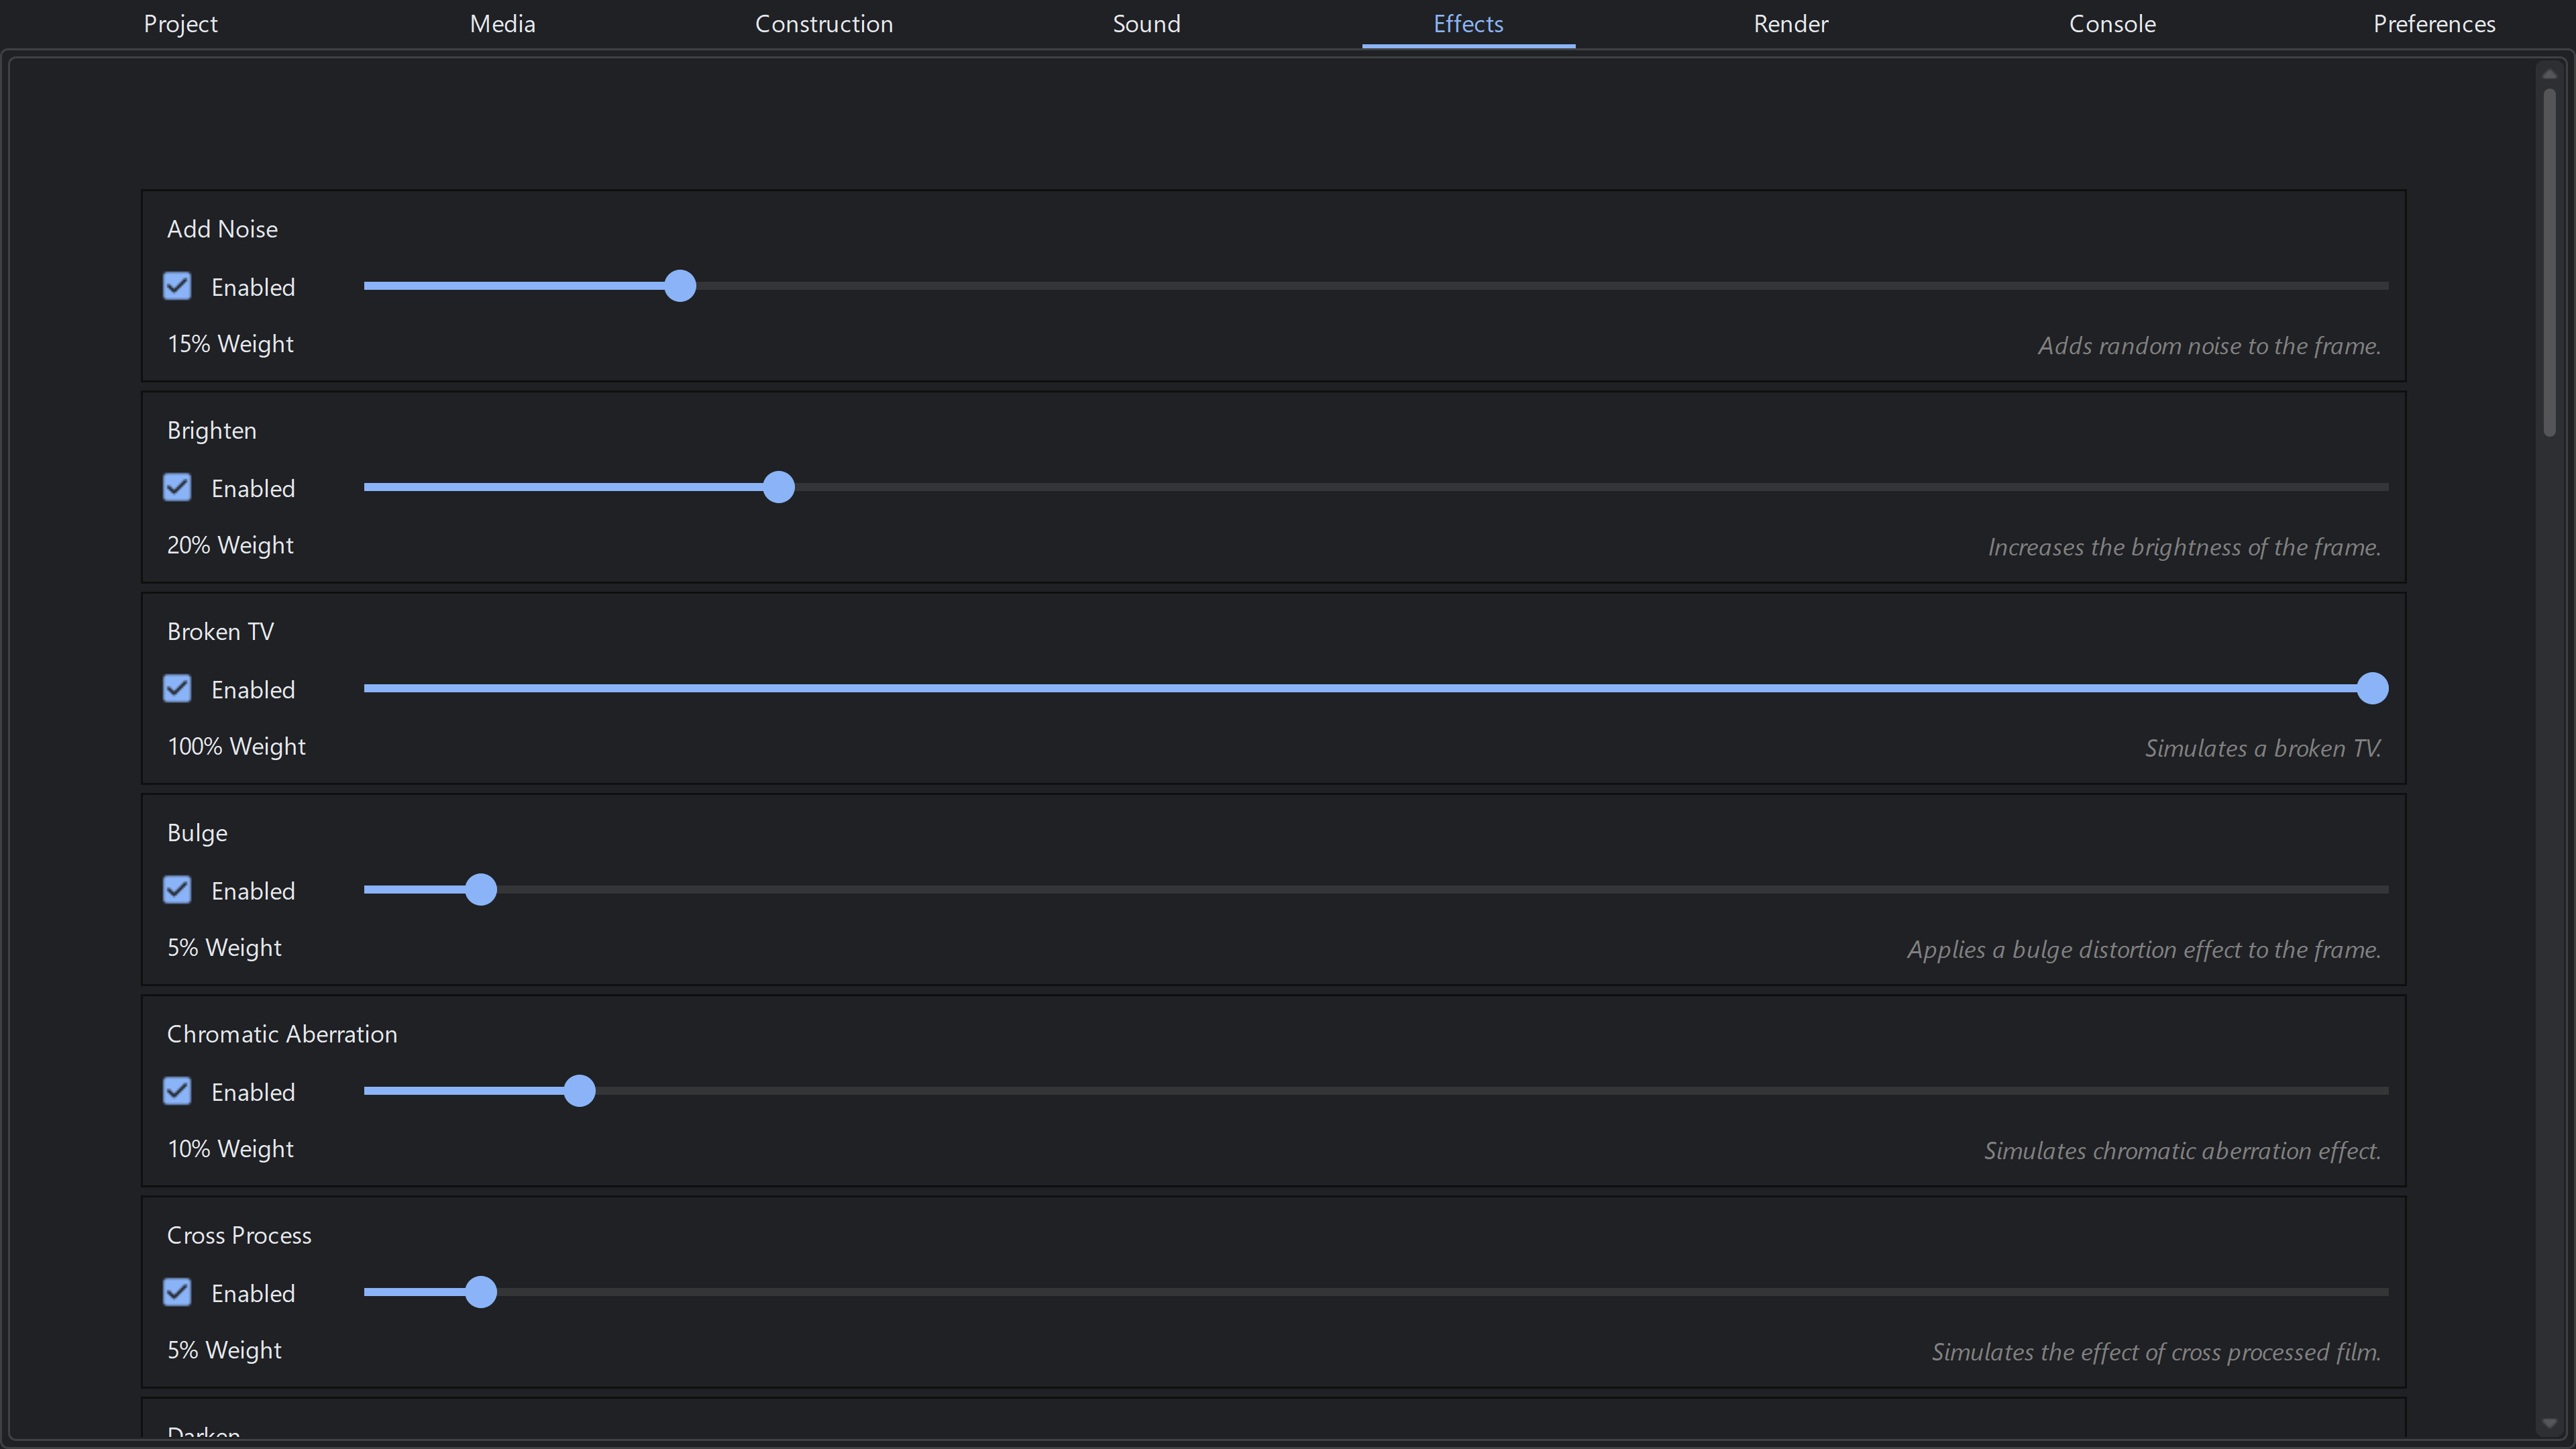Disable the Chromatic Aberration effect
The height and width of the screenshot is (1449, 2576).
pyautogui.click(x=177, y=1091)
